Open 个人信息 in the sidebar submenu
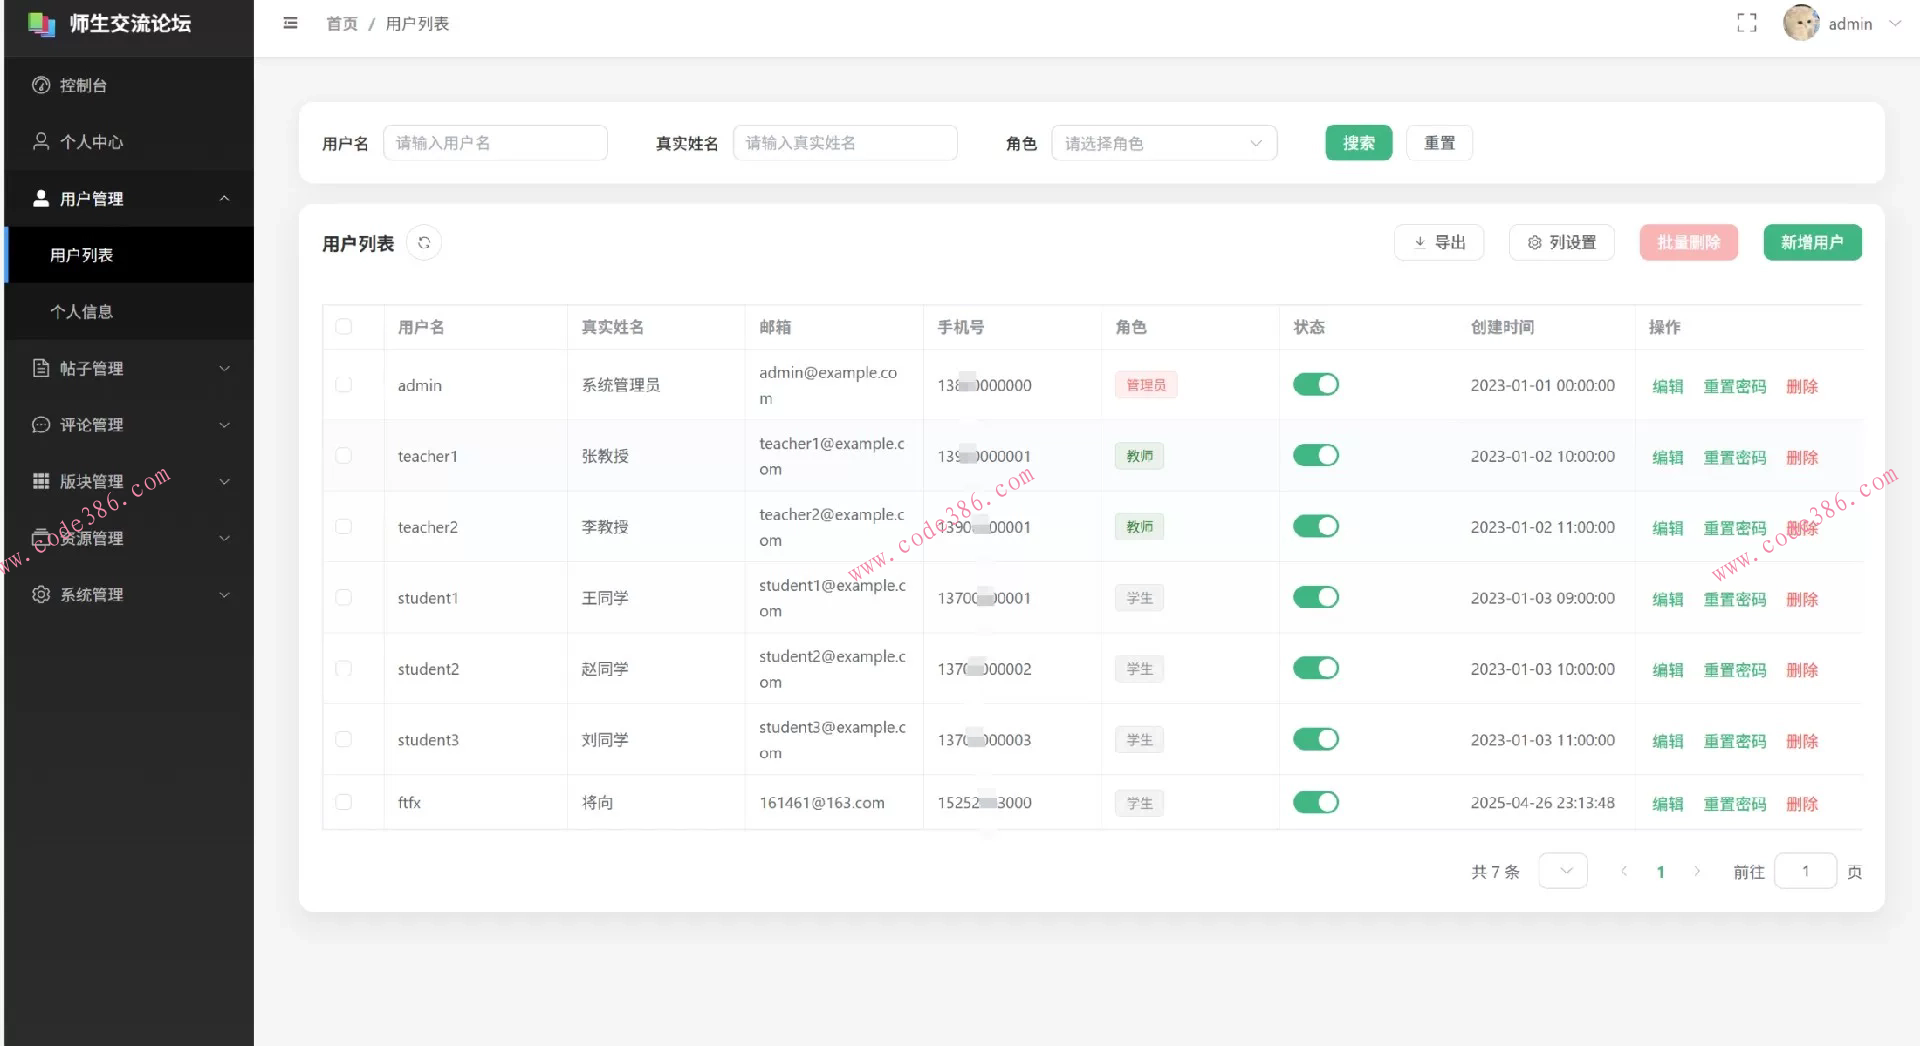Image resolution: width=1920 pixels, height=1046 pixels. coord(82,311)
